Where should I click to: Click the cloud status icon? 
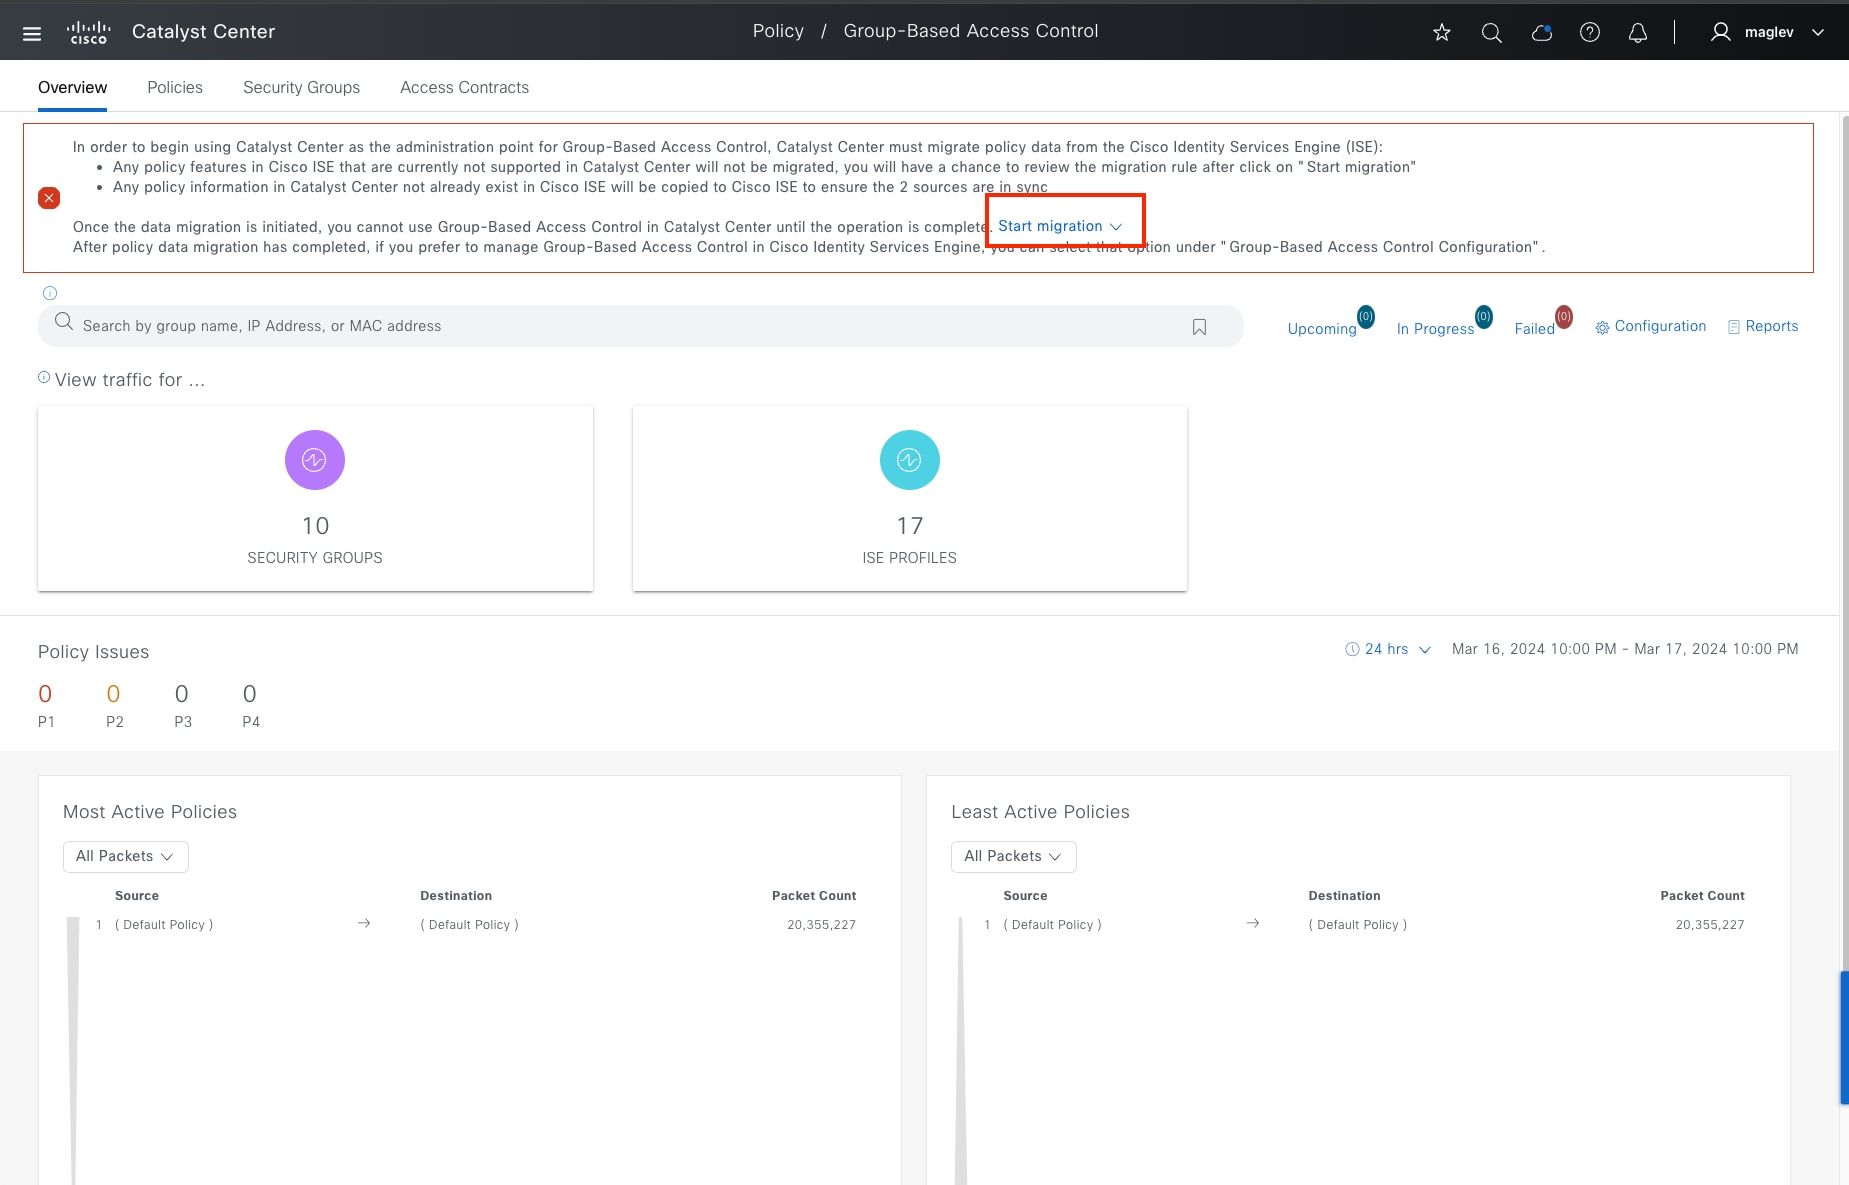coord(1542,32)
